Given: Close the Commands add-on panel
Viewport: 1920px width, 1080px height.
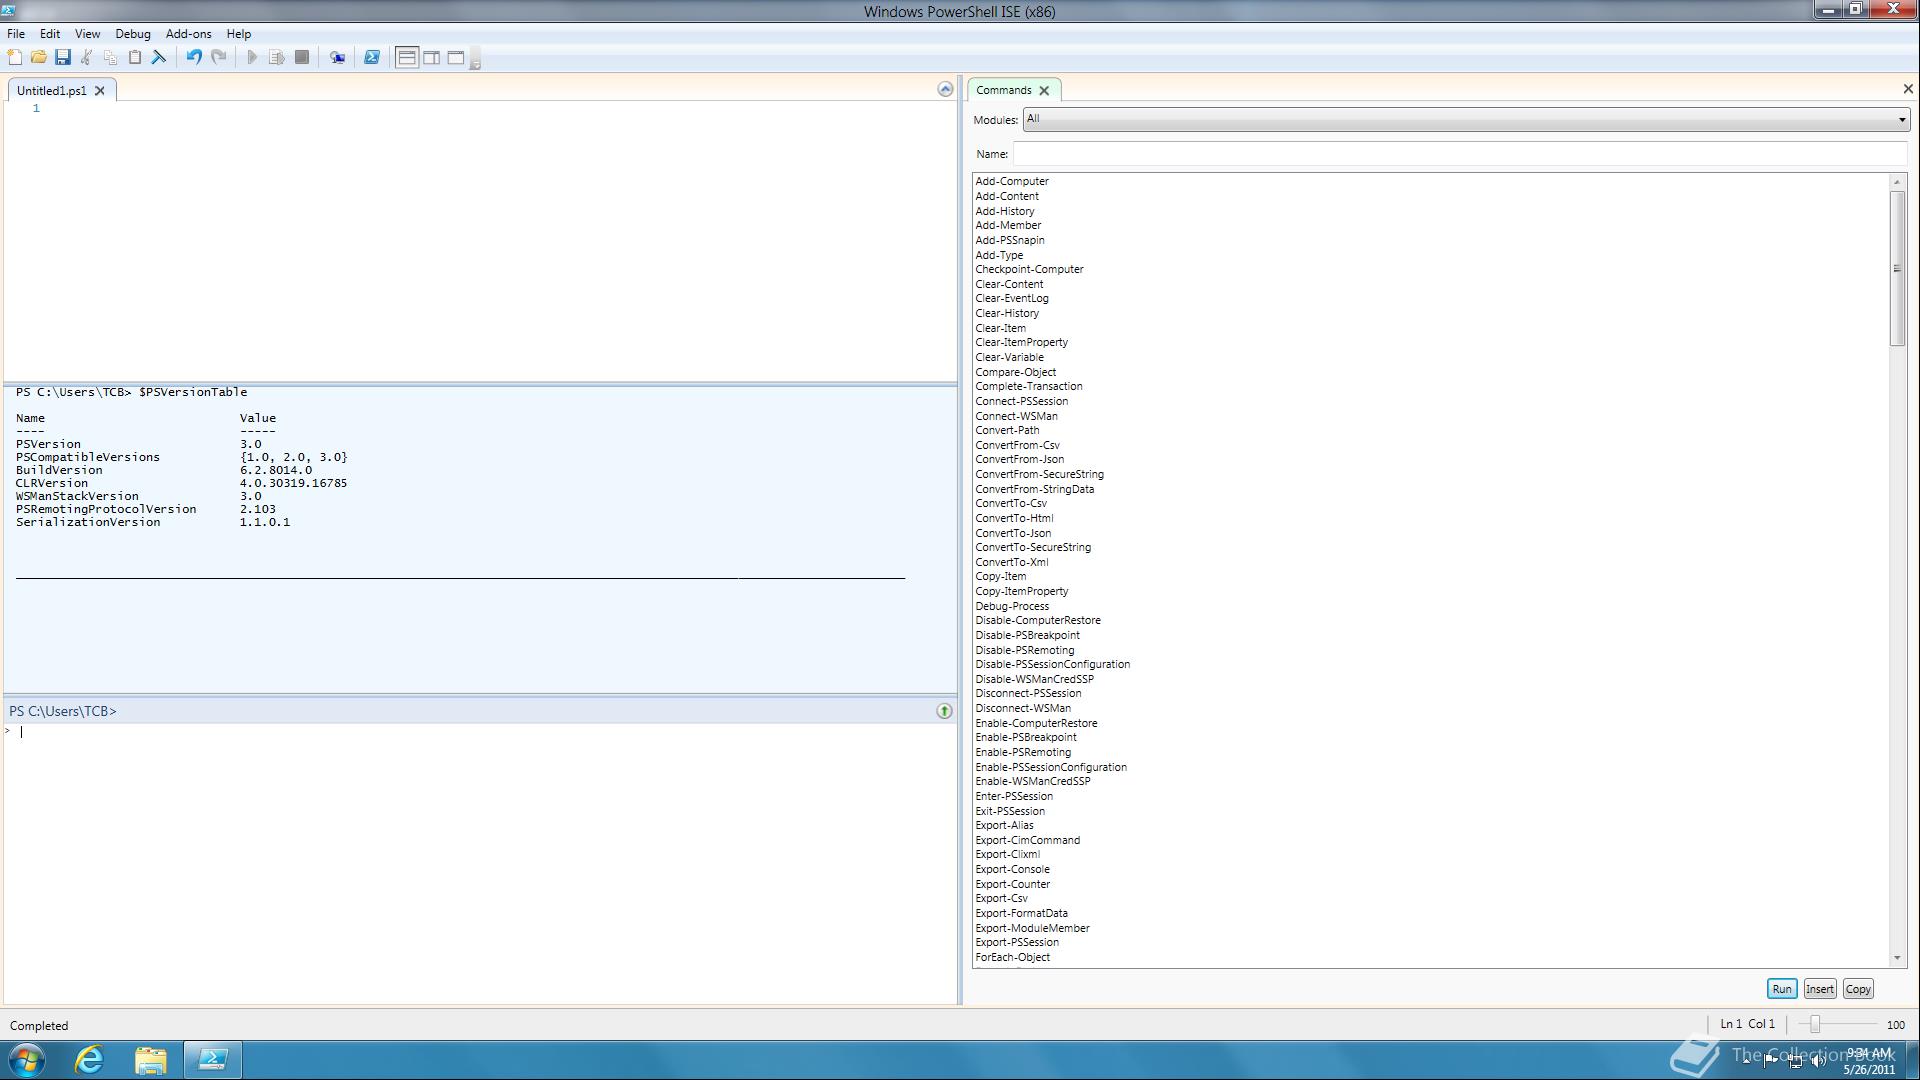Looking at the screenshot, I should point(1907,89).
